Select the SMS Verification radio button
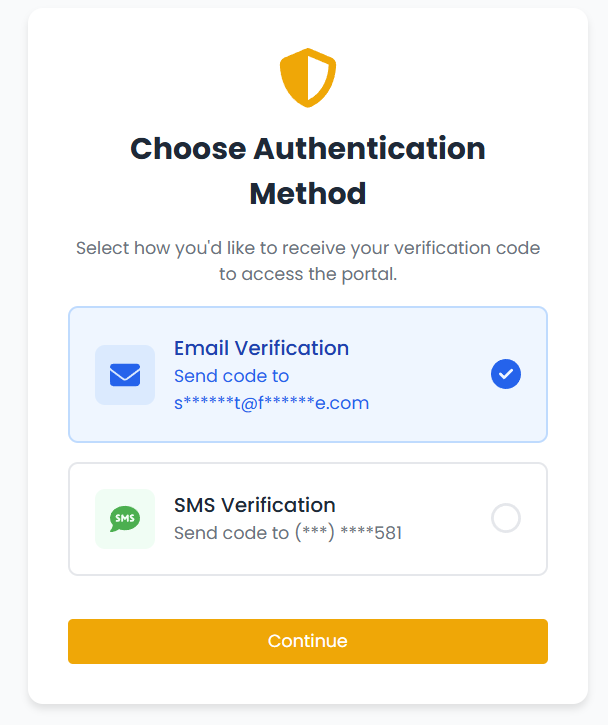The height and width of the screenshot is (725, 608). [x=506, y=518]
